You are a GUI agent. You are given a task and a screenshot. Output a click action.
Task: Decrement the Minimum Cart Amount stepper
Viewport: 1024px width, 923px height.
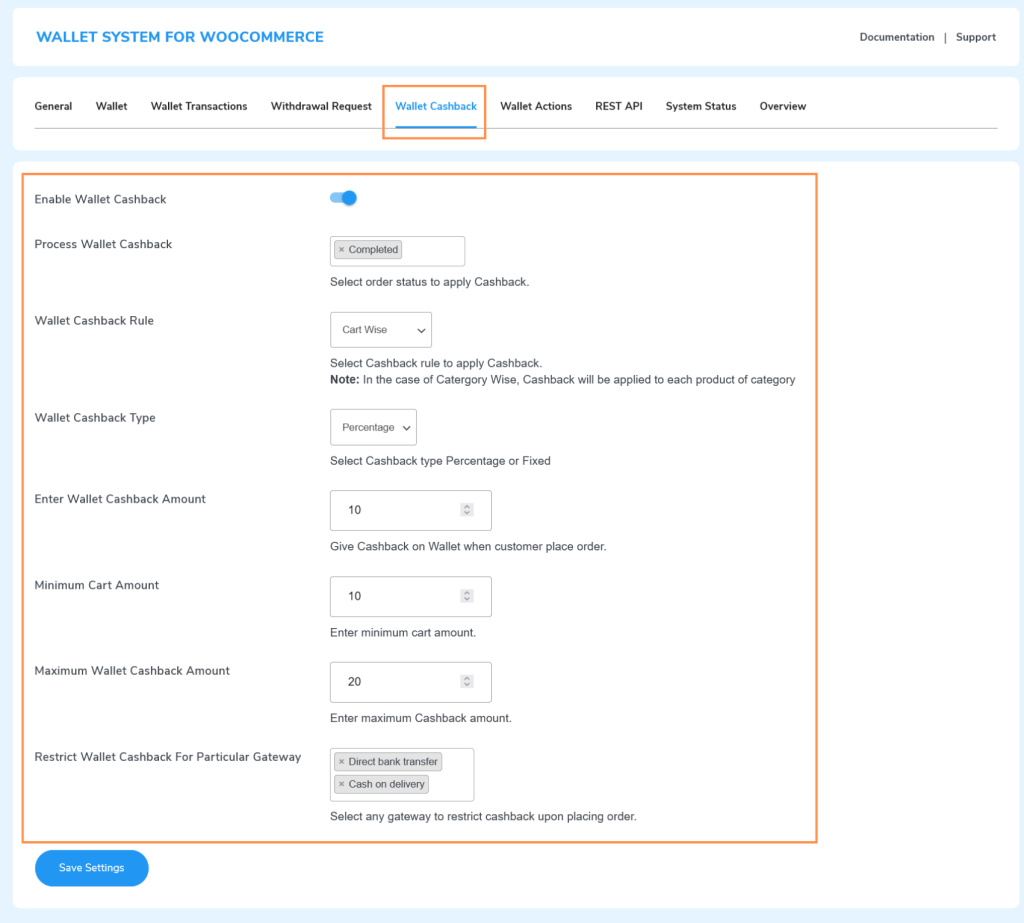466,600
